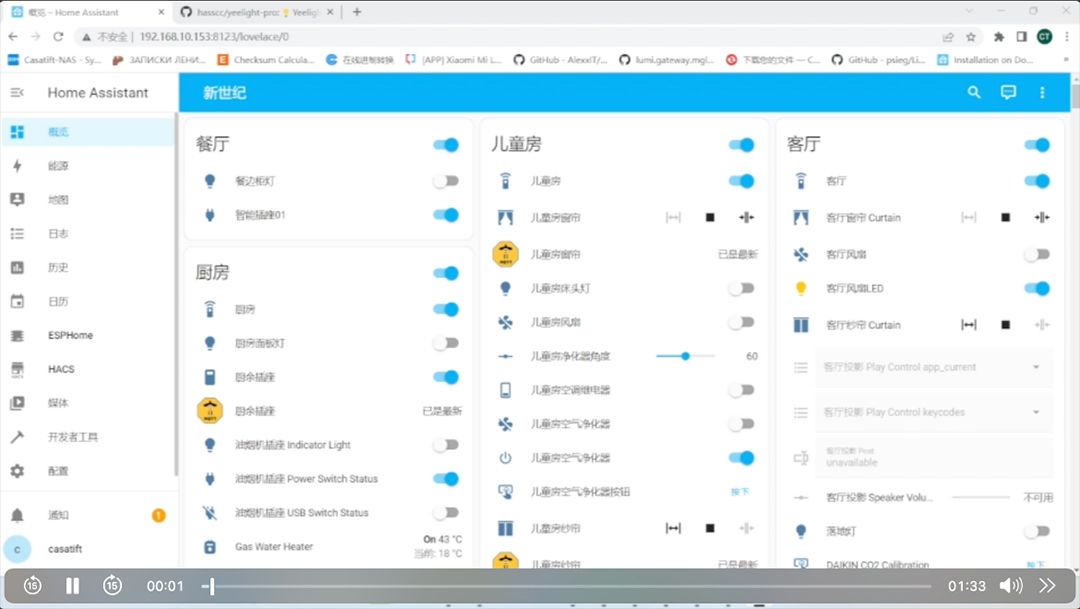Click the stop button for 儿童房窗帘

710,217
